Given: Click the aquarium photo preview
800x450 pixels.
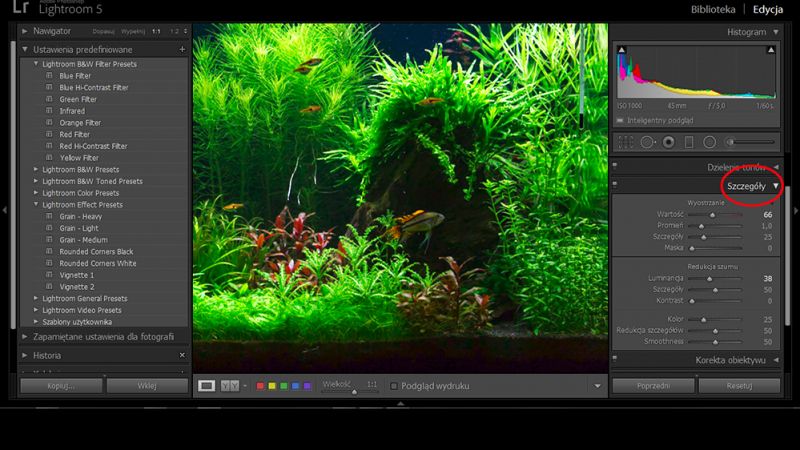Looking at the screenshot, I should [x=400, y=198].
